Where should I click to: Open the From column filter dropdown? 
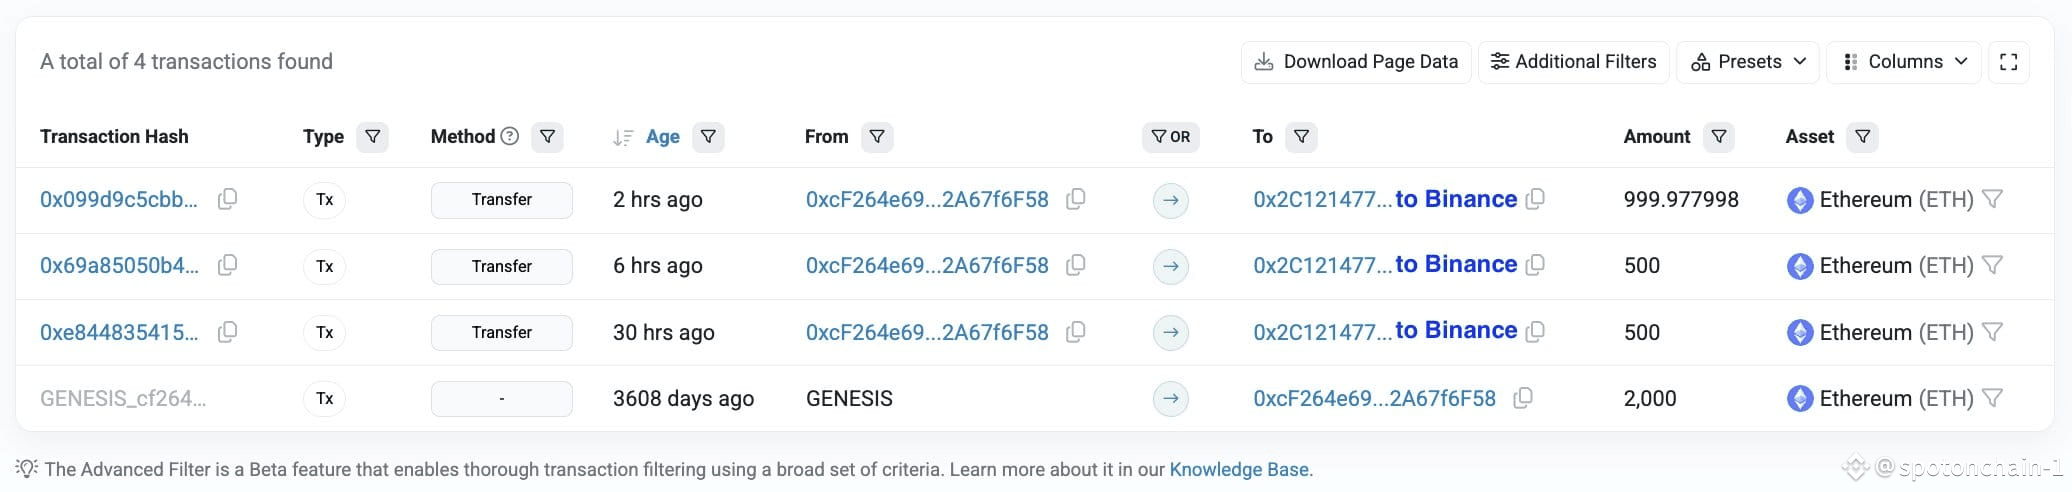[x=877, y=137]
